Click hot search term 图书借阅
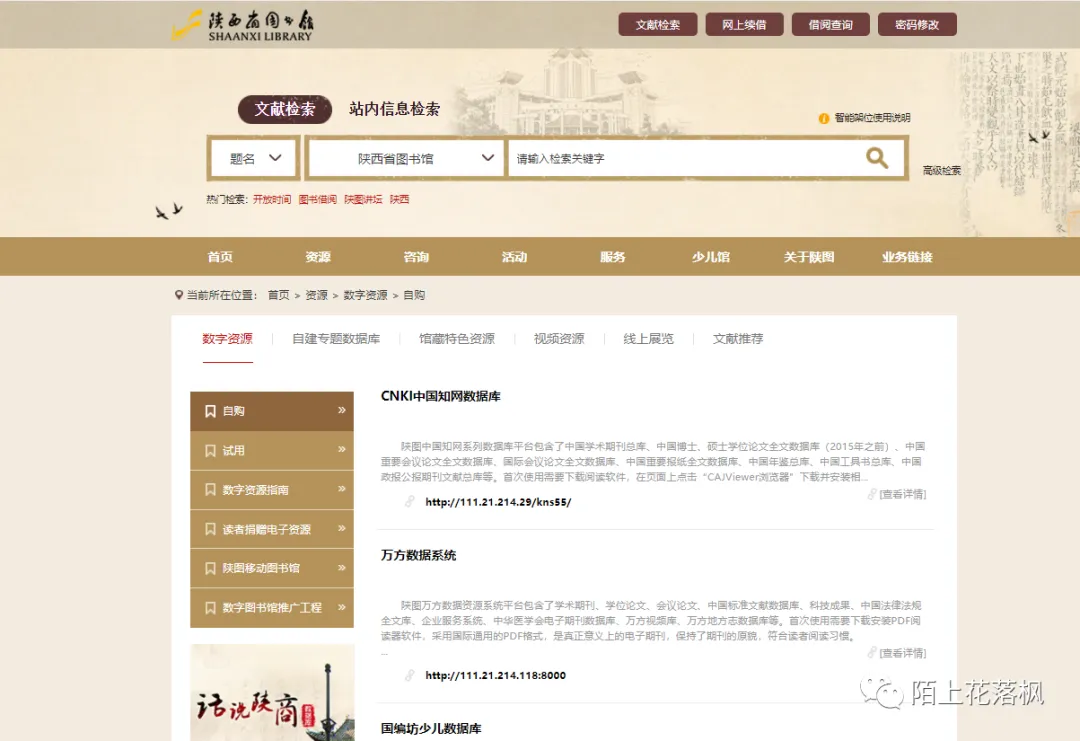Screen dimensions: 1080x741 (x=318, y=199)
